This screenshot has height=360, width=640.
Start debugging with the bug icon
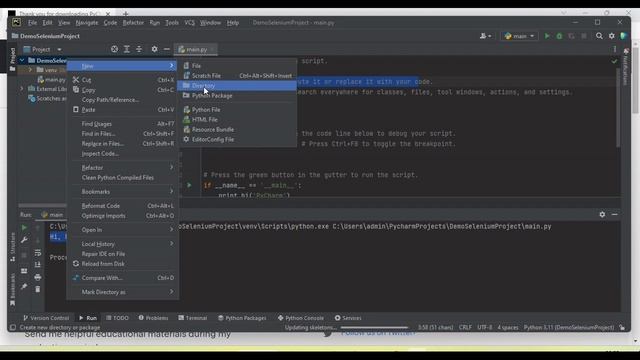point(559,36)
